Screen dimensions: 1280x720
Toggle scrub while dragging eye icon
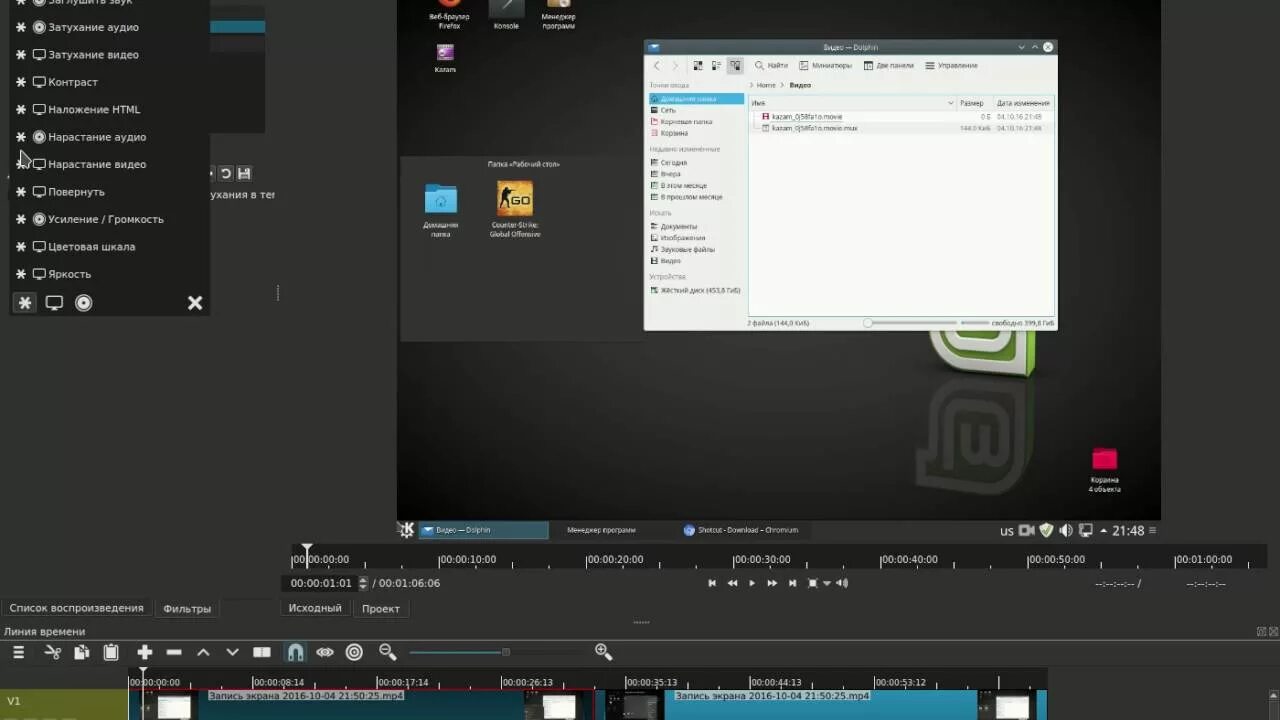click(325, 652)
